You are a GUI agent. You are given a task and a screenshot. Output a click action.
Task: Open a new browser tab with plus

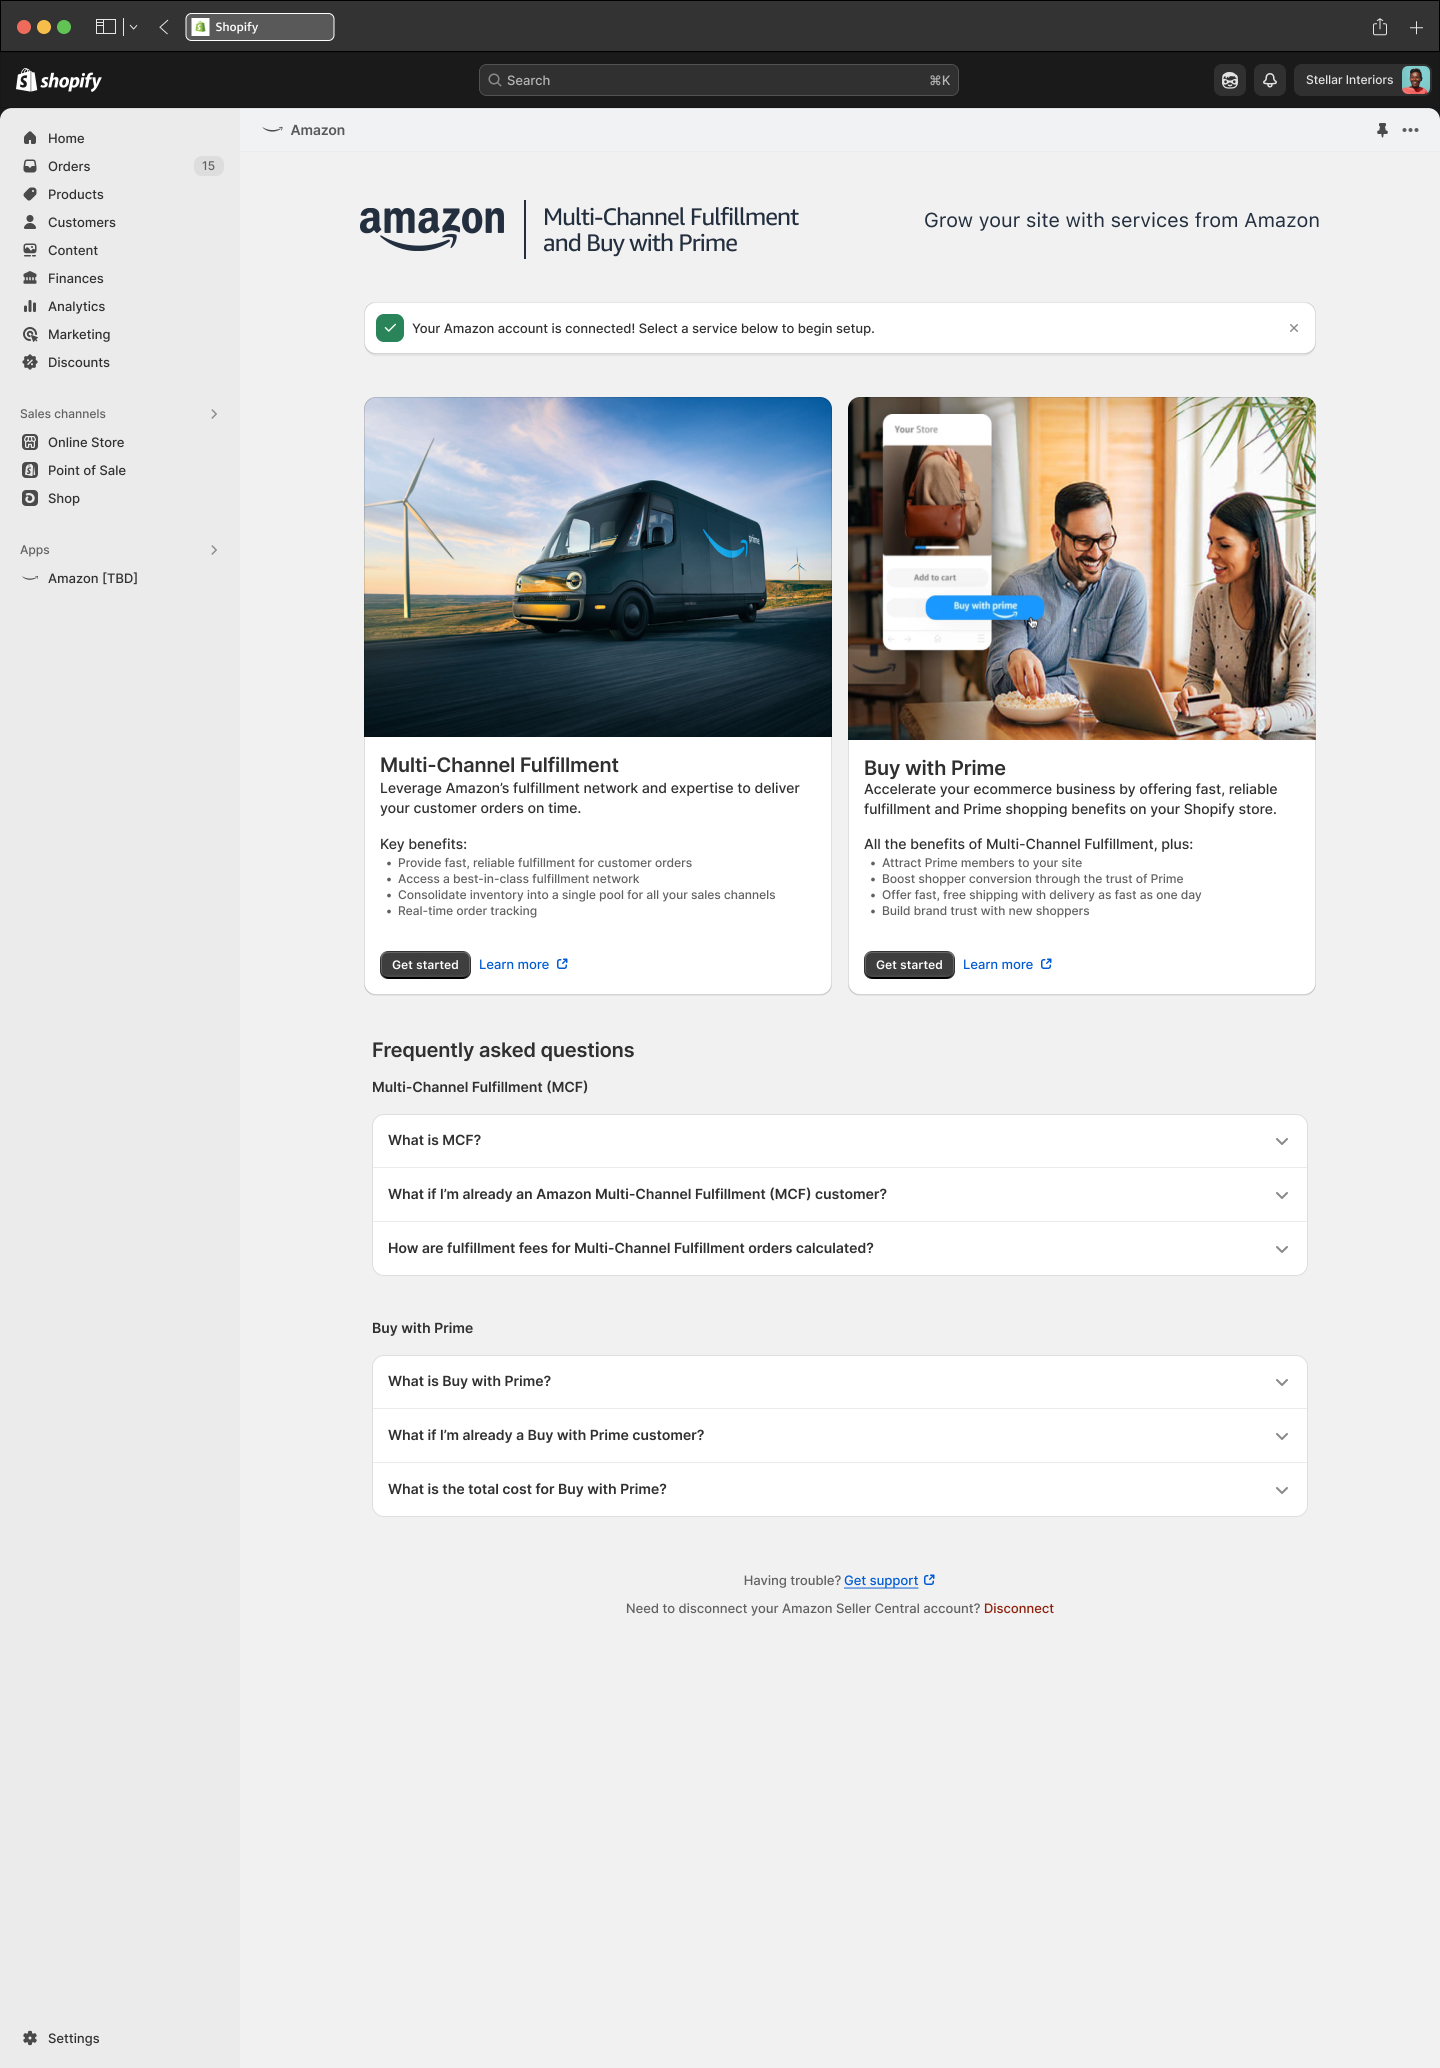point(1416,27)
